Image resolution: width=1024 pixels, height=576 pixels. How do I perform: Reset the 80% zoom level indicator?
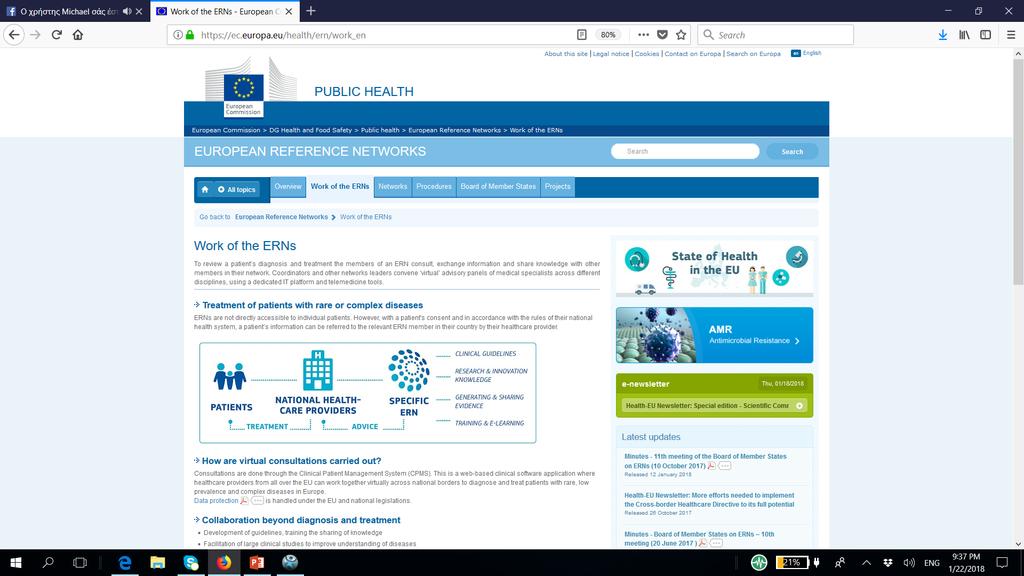608,35
